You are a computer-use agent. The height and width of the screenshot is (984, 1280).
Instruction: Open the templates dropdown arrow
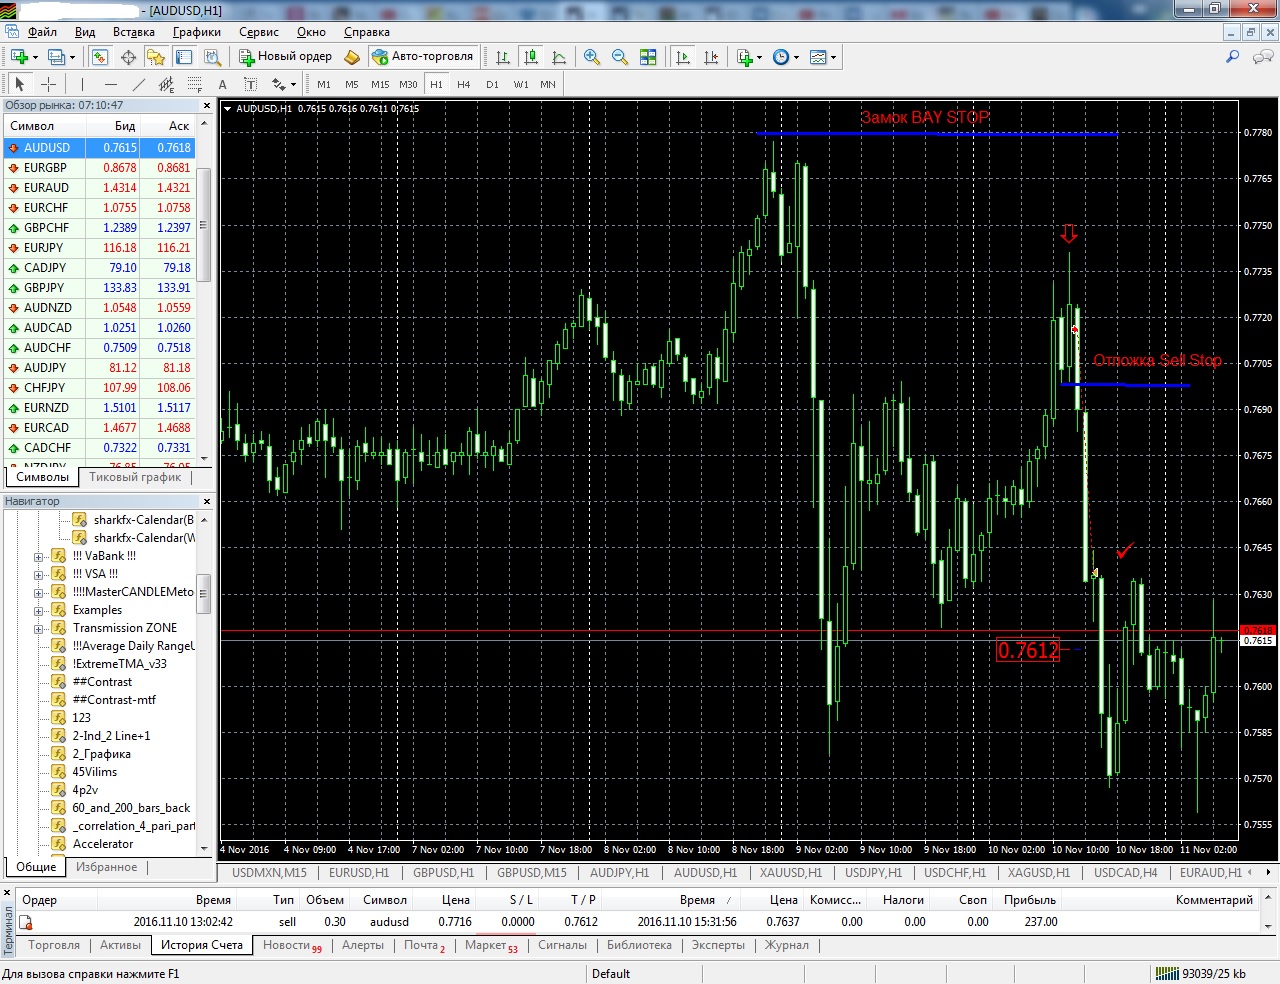833,57
